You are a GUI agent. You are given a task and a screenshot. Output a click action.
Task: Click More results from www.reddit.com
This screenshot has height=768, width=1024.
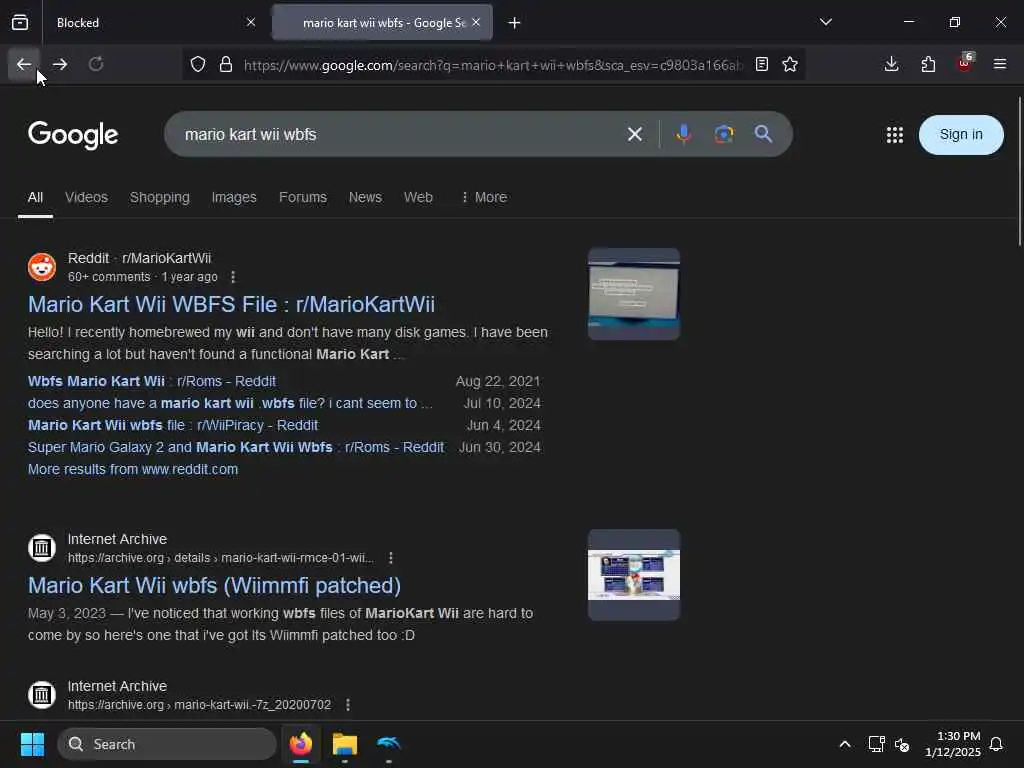pos(133,470)
